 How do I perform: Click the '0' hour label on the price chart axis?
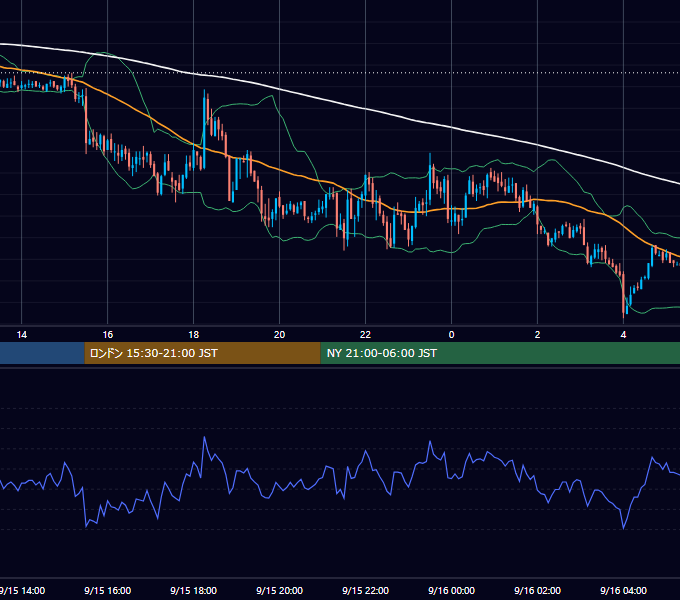click(x=451, y=335)
